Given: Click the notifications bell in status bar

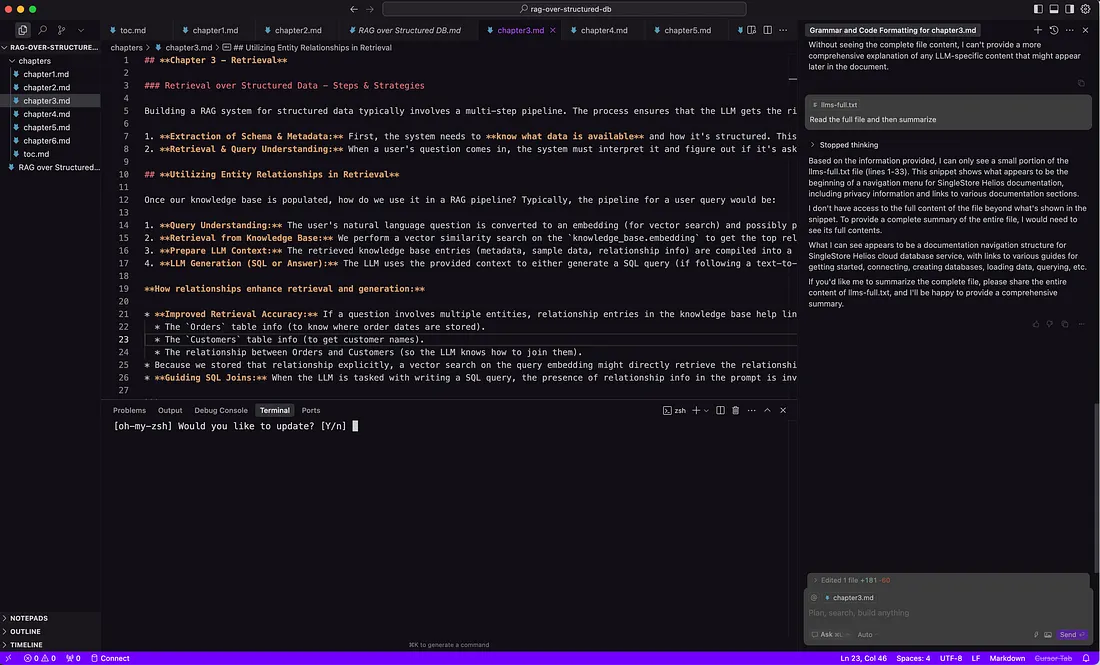Looking at the screenshot, I should pos(1086,658).
